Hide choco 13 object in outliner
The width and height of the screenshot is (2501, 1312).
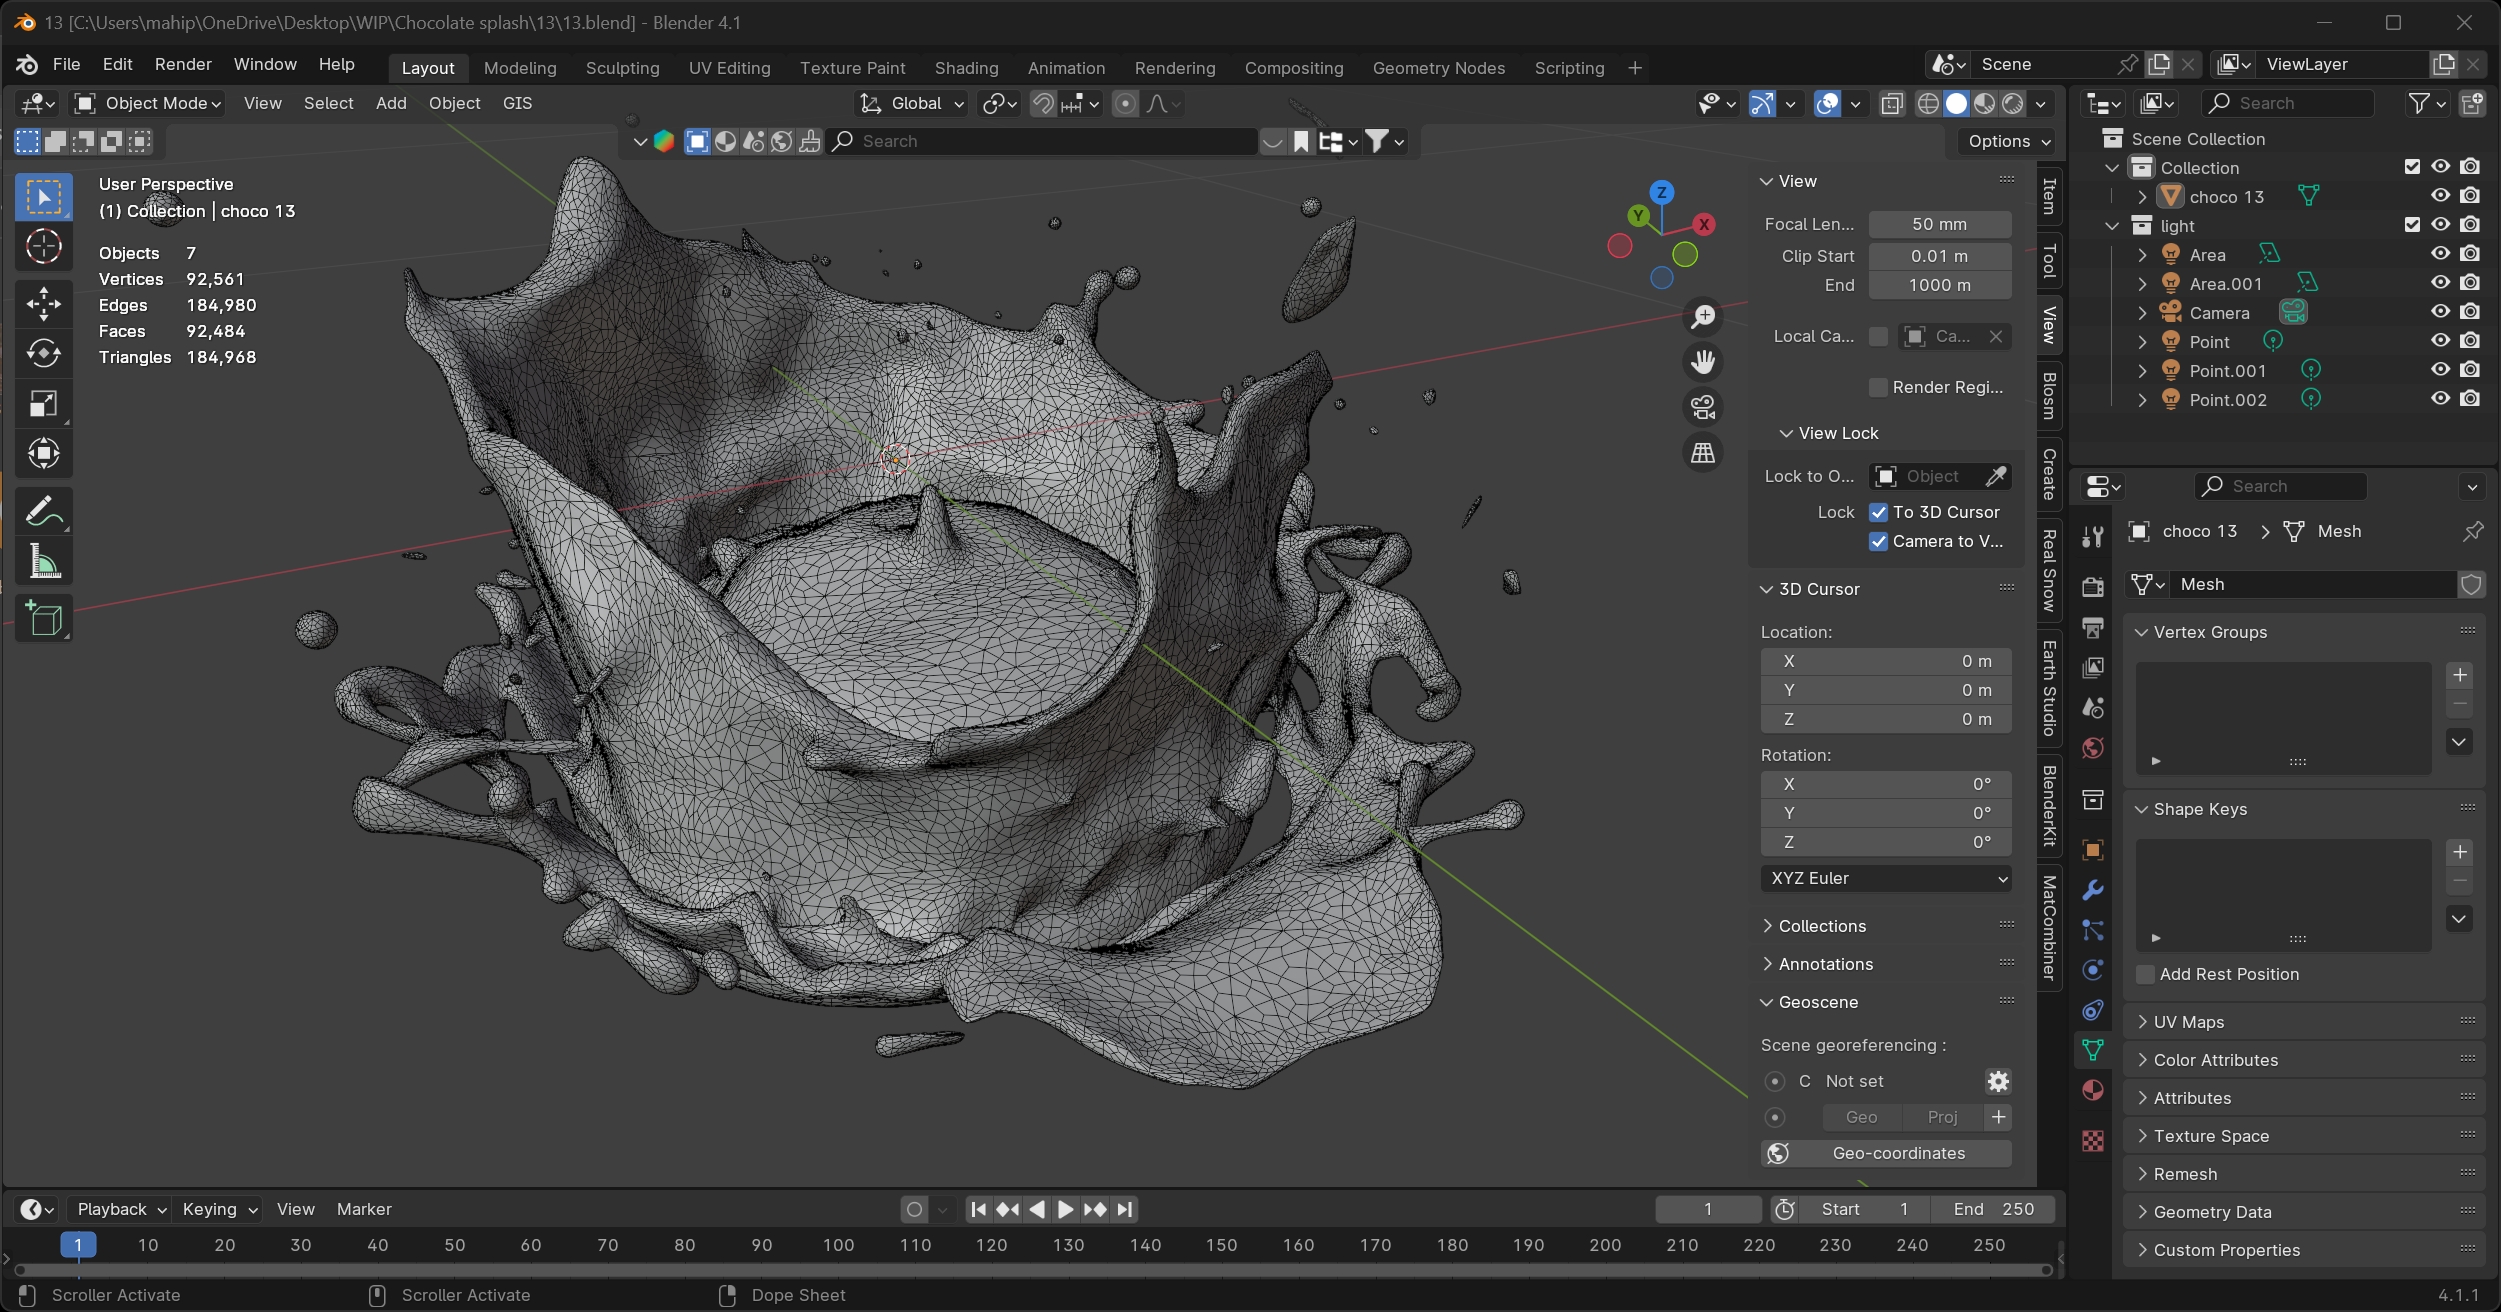[2440, 196]
